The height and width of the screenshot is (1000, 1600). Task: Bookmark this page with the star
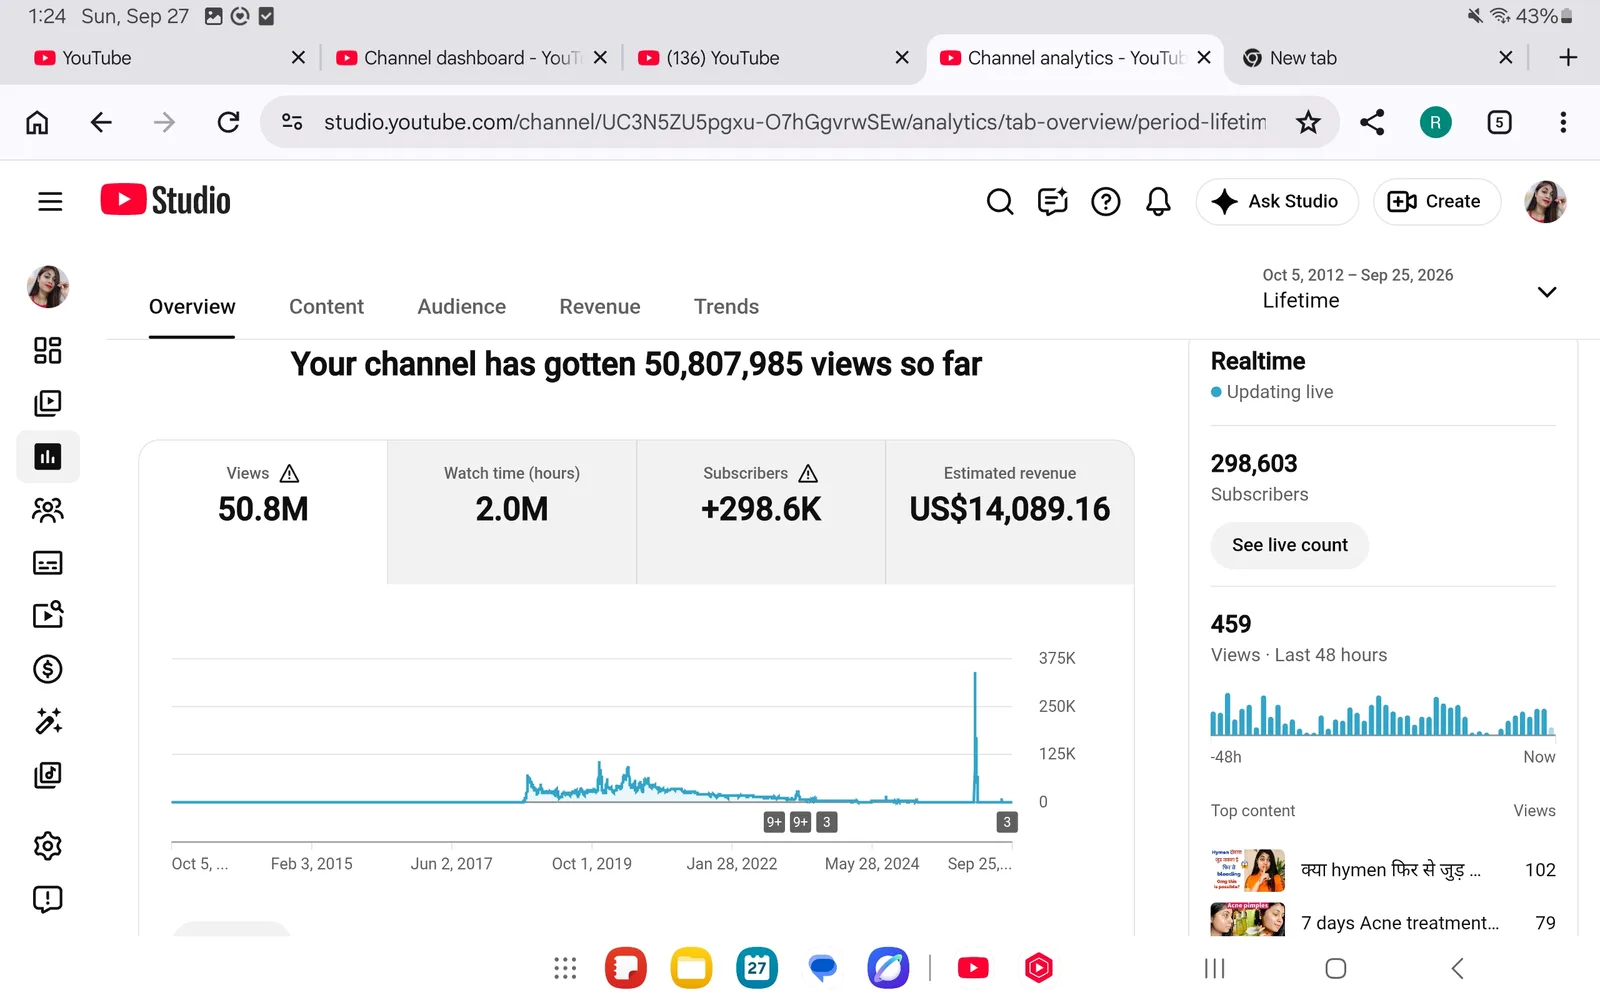pyautogui.click(x=1308, y=122)
